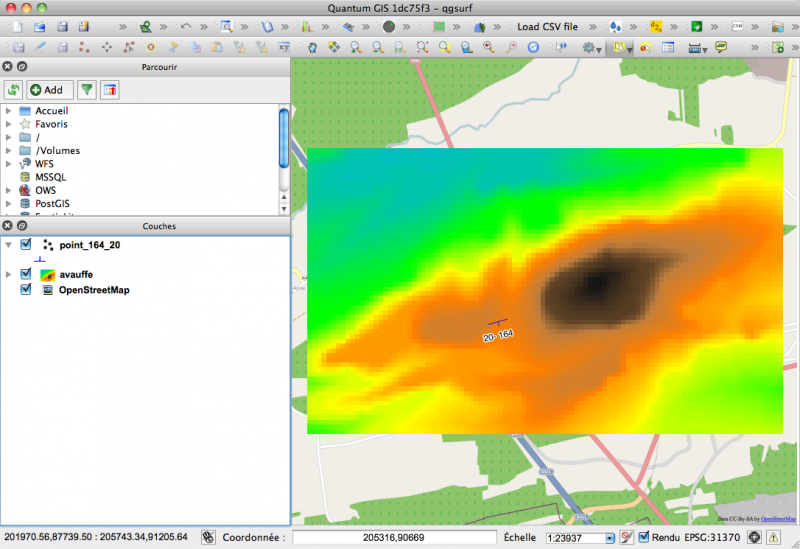Expand the /Volumes folder in browser
Screen dimensions: 800x549
pyautogui.click(x=9, y=151)
